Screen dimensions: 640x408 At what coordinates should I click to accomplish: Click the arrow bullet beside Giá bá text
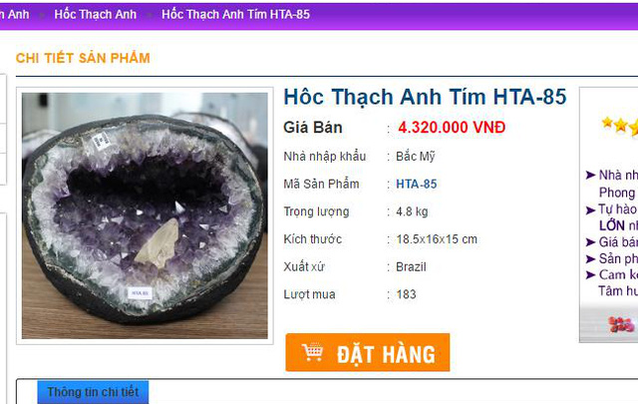591,242
